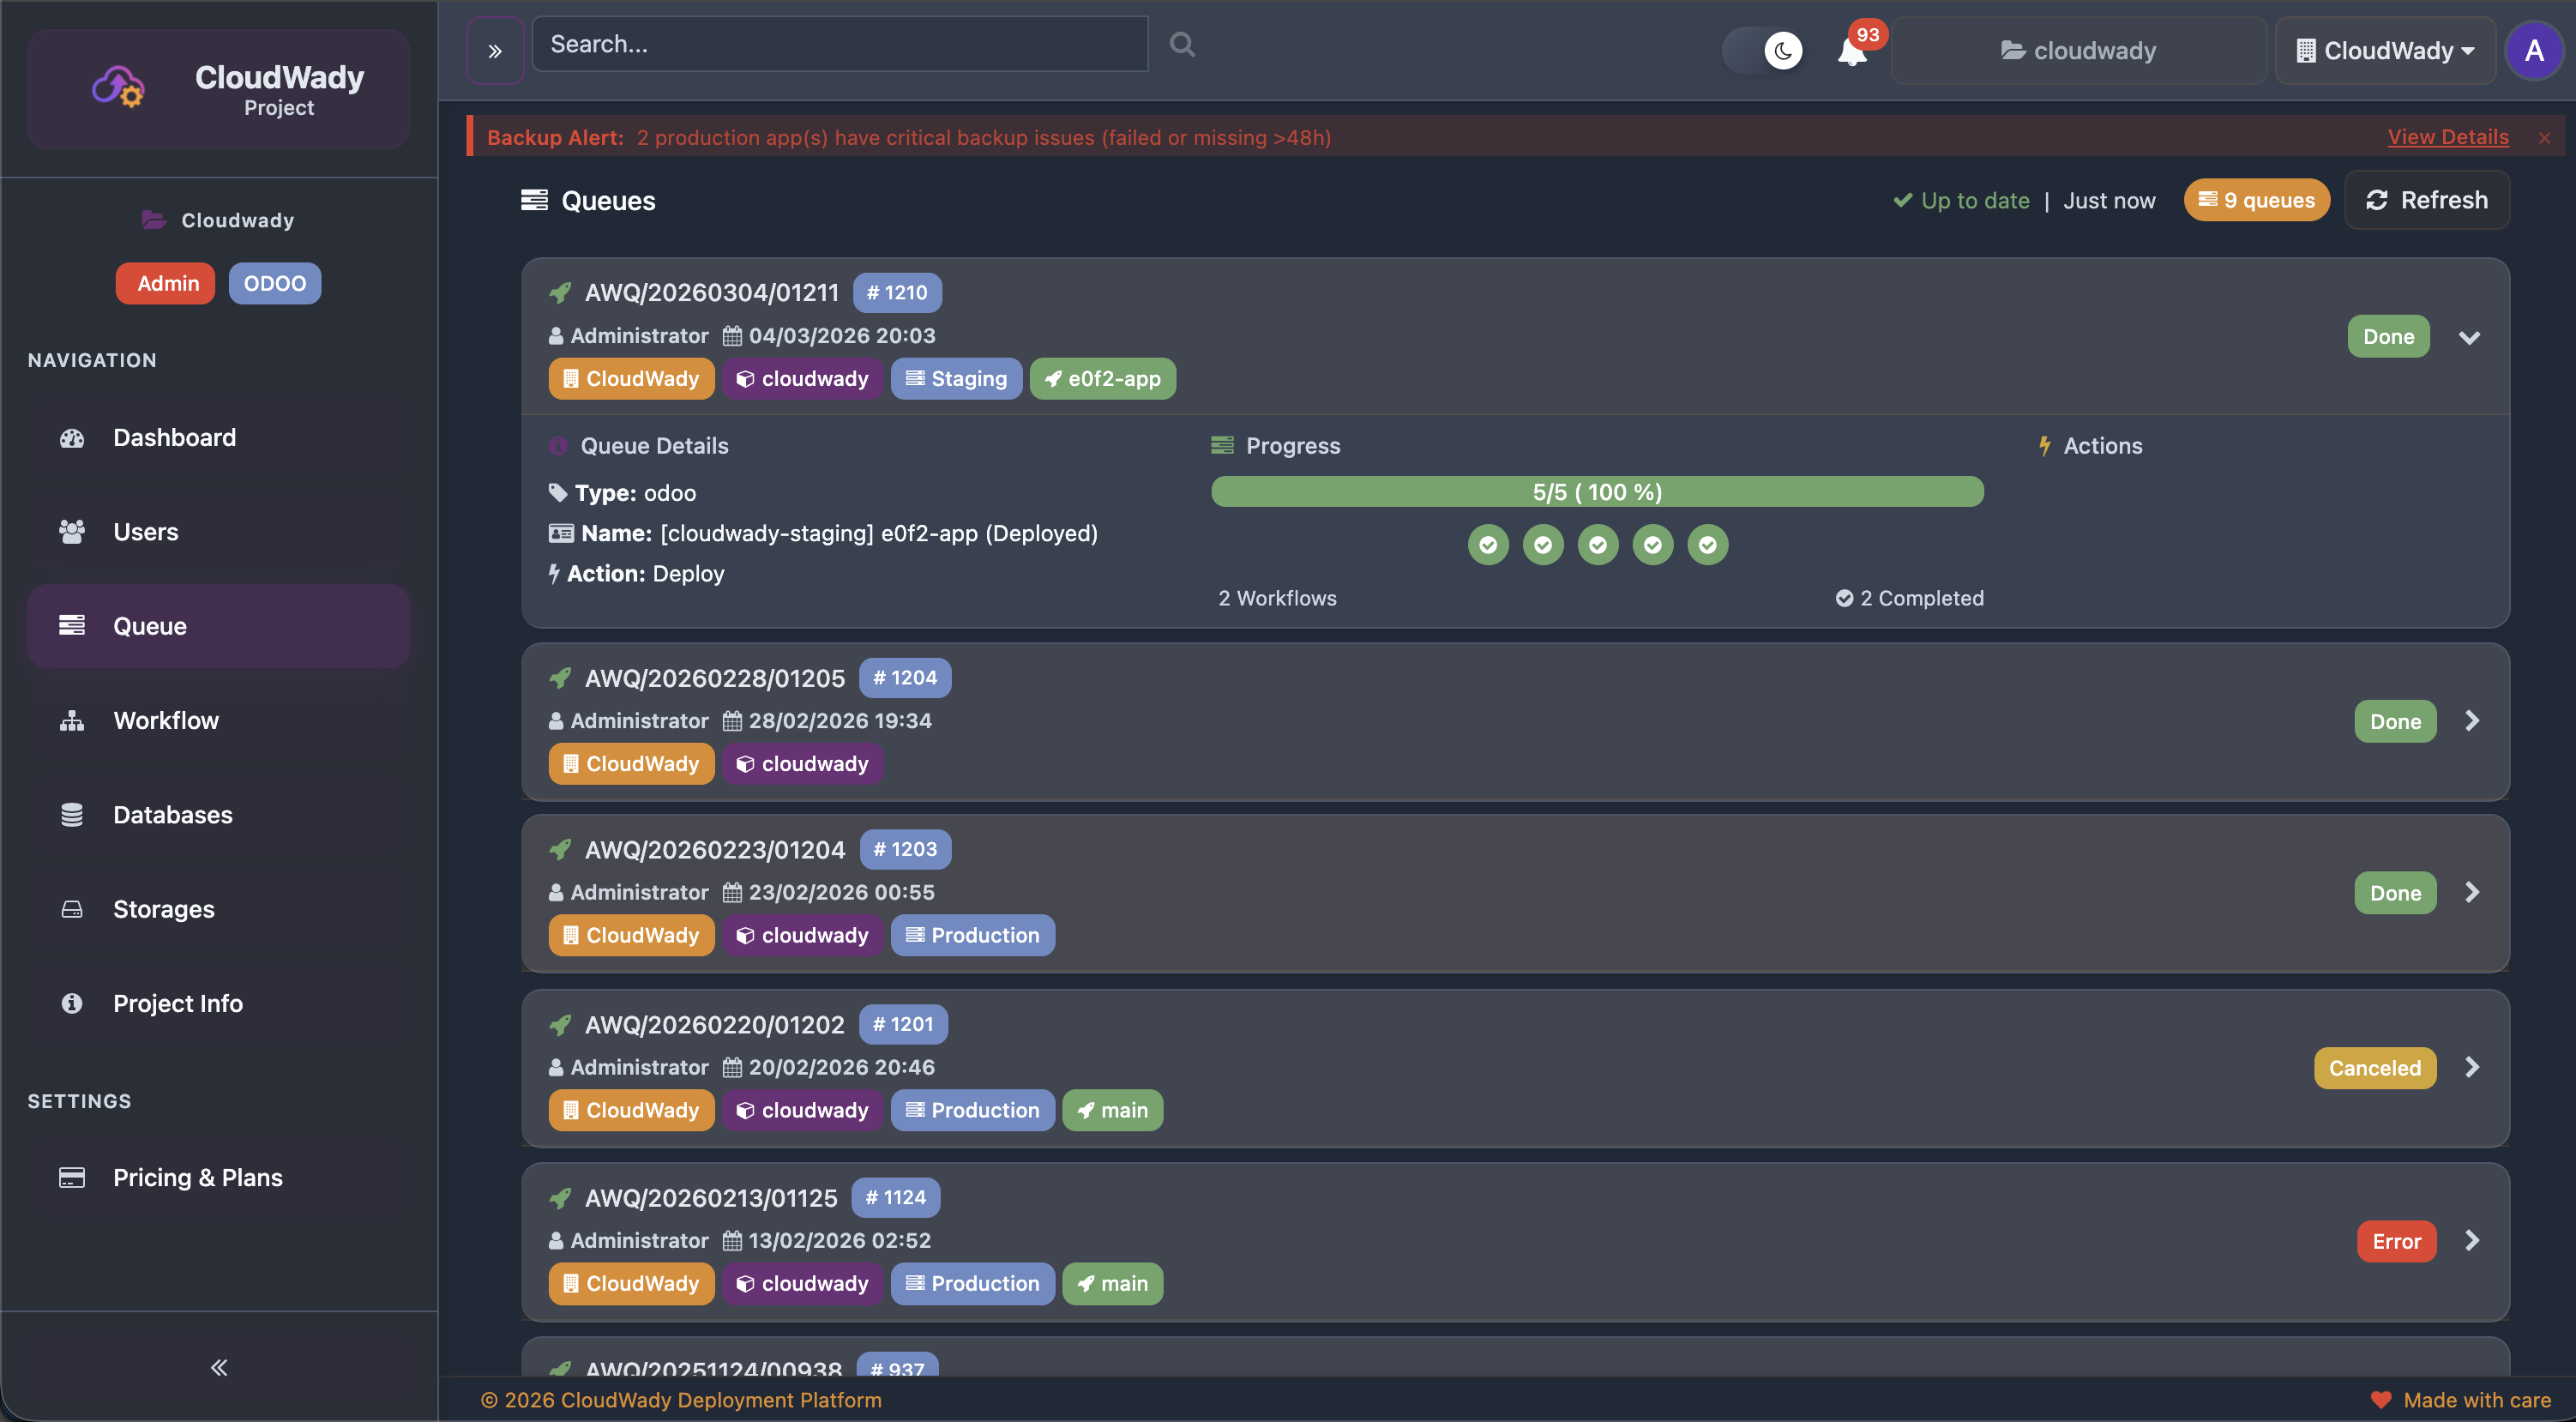Click the search magnifier icon
2576x1422 pixels.
[1181, 43]
